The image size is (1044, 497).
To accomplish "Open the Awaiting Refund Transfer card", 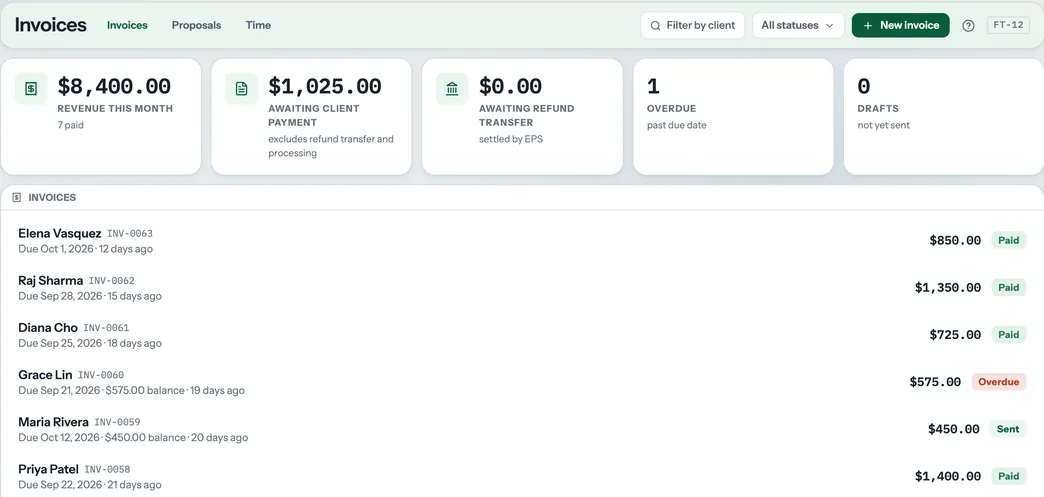I will click(x=523, y=117).
